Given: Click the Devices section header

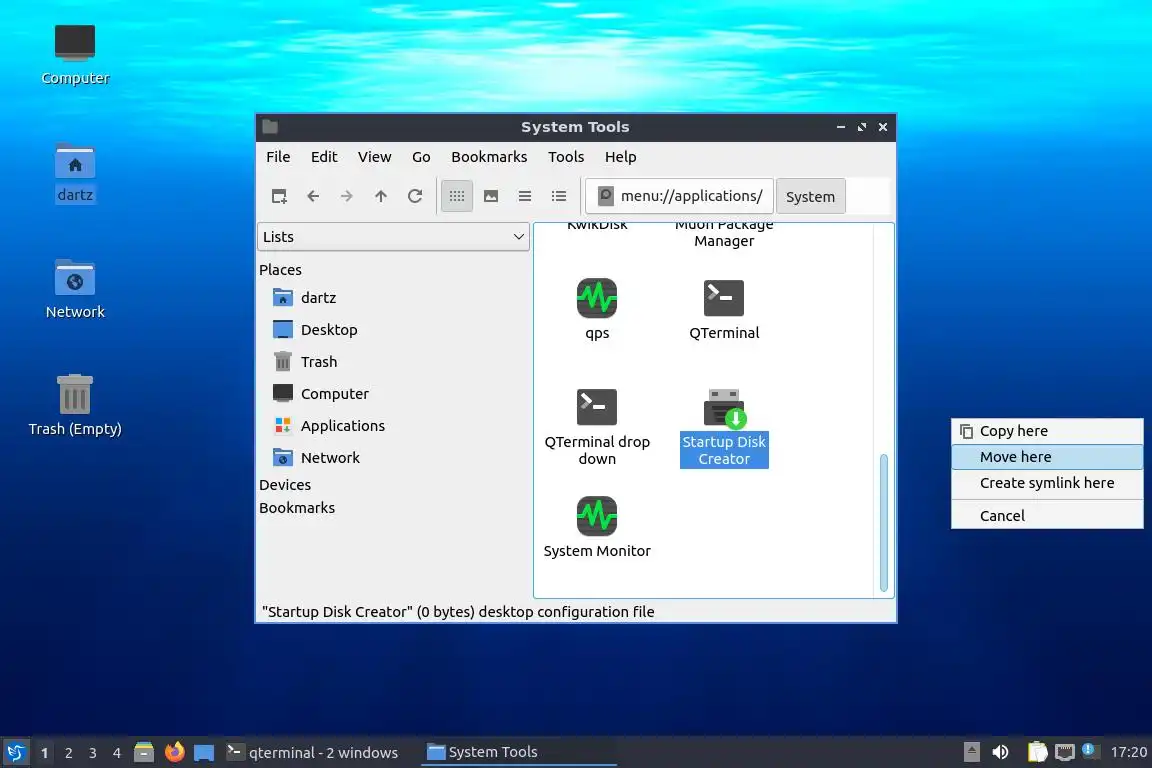Looking at the screenshot, I should click(285, 485).
